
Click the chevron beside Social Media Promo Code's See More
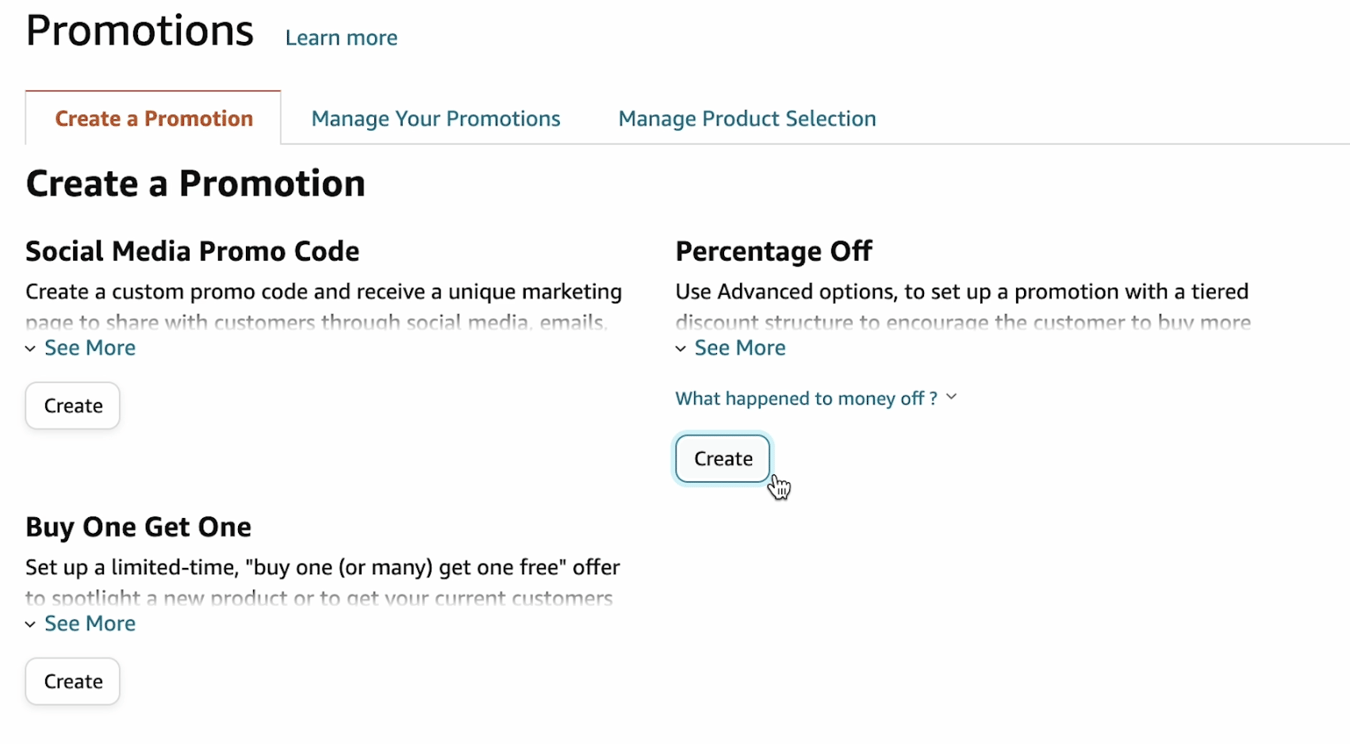click(x=30, y=347)
